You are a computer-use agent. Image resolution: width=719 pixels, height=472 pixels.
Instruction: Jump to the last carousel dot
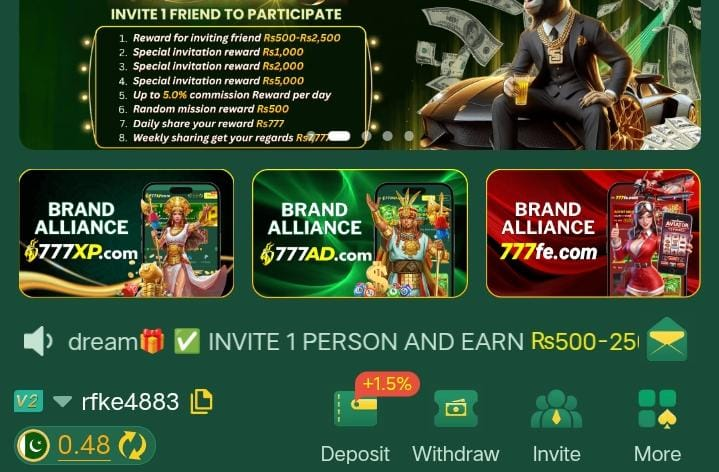coord(409,136)
